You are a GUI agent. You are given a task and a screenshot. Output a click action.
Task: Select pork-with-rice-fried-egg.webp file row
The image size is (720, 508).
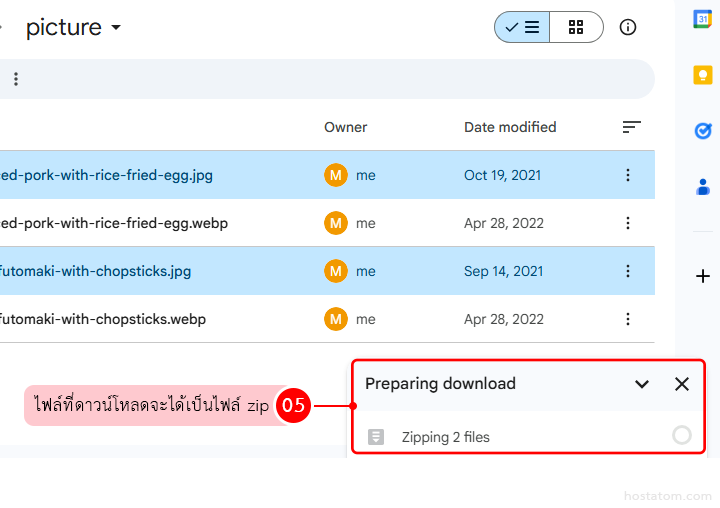click(x=327, y=223)
